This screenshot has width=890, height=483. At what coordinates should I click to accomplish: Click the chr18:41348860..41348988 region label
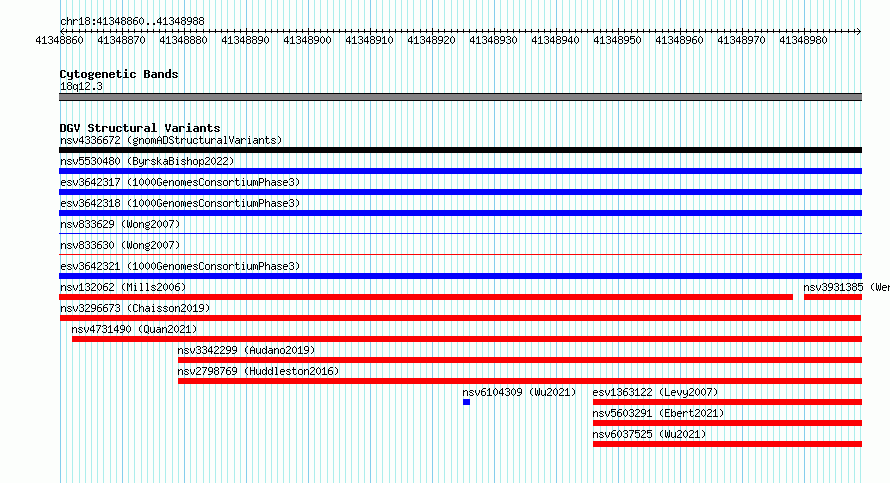coord(132,21)
